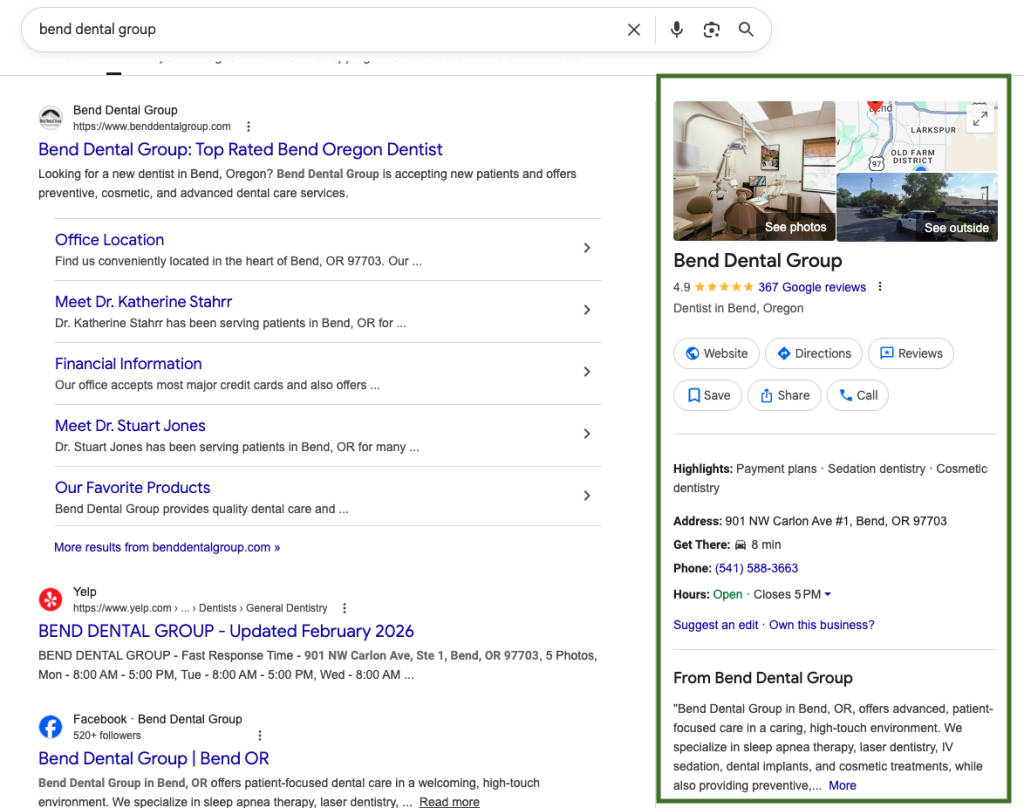Click the search magnifier icon
This screenshot has width=1024, height=808.
click(746, 29)
